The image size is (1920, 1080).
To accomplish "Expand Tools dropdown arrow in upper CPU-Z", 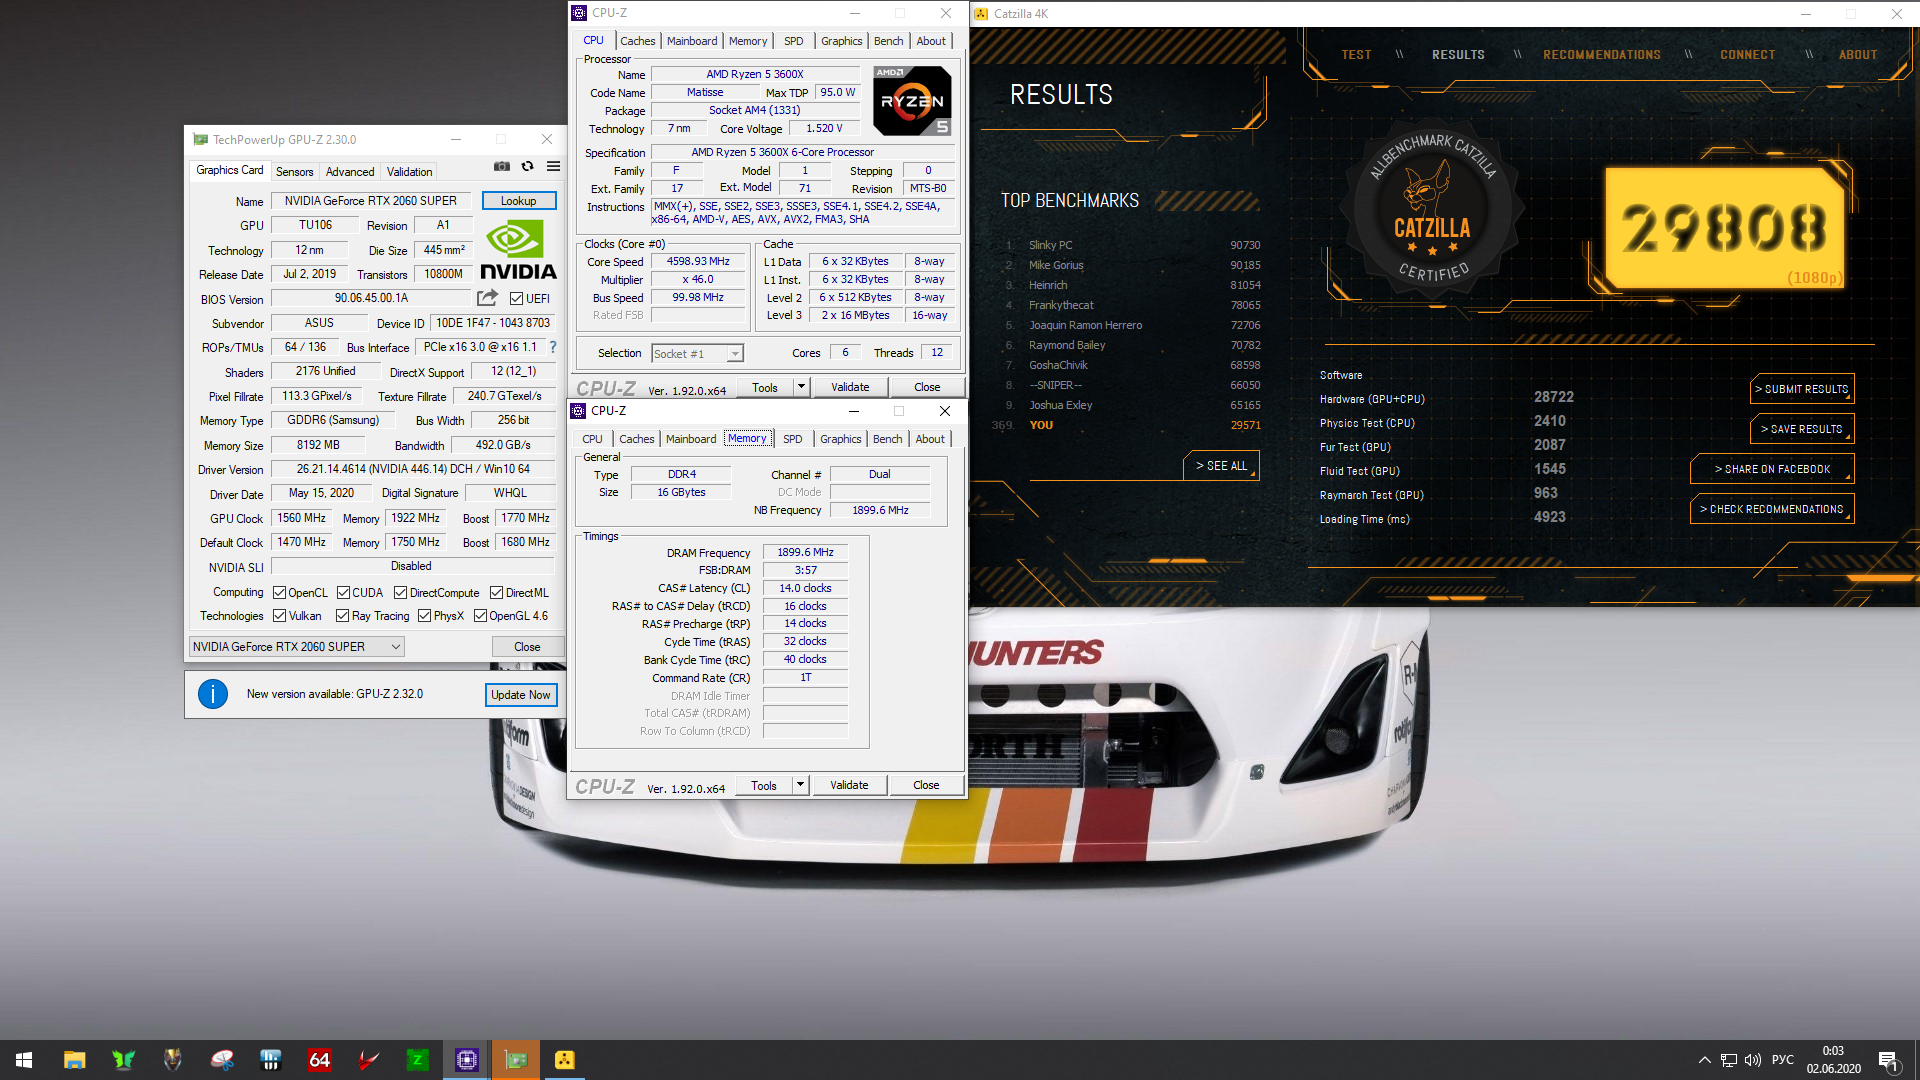I will pos(801,387).
